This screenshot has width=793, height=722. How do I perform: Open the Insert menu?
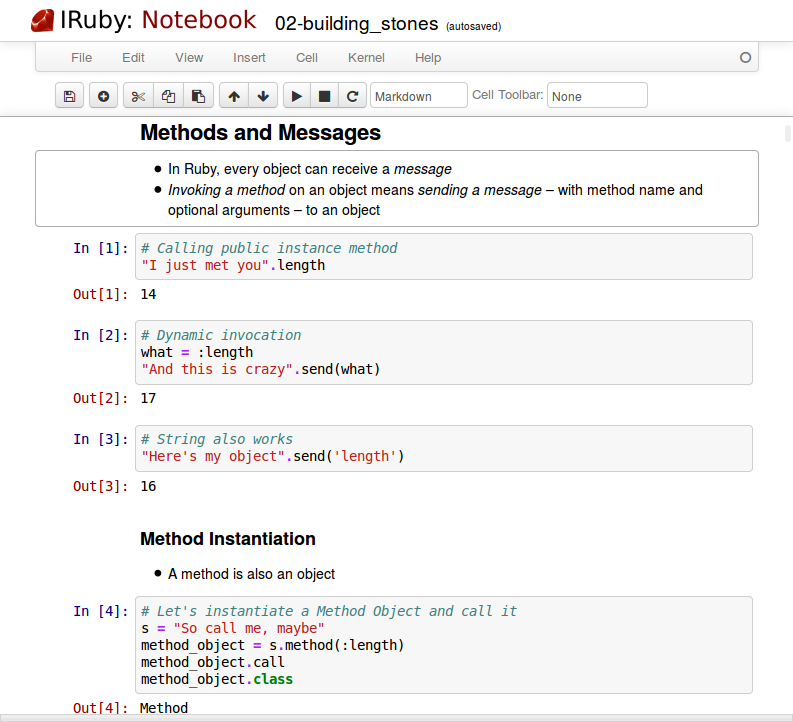pyautogui.click(x=249, y=58)
